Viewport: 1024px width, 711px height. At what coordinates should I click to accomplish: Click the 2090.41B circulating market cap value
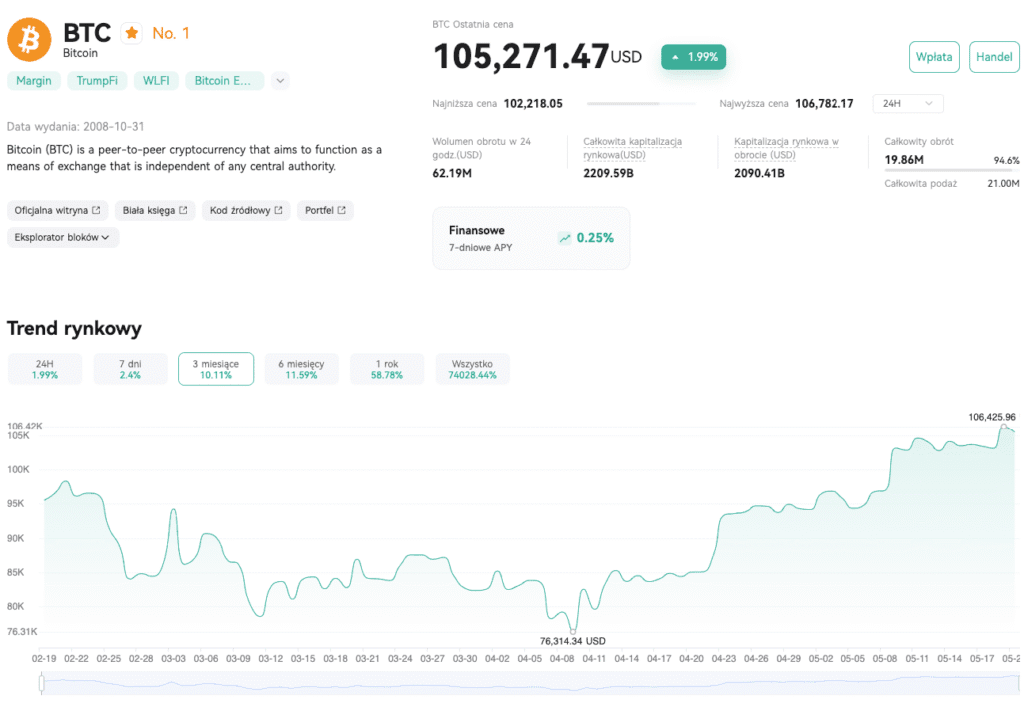pyautogui.click(x=760, y=174)
